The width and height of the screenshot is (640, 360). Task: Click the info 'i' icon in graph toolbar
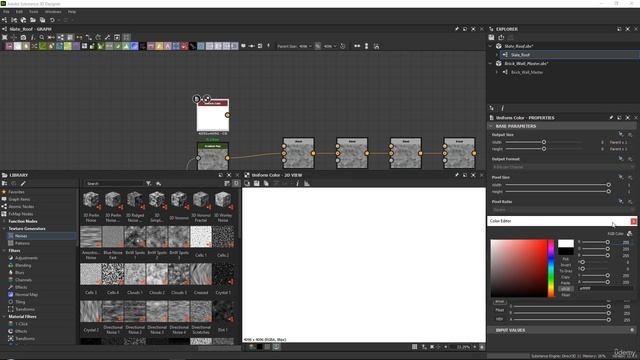click(x=33, y=37)
